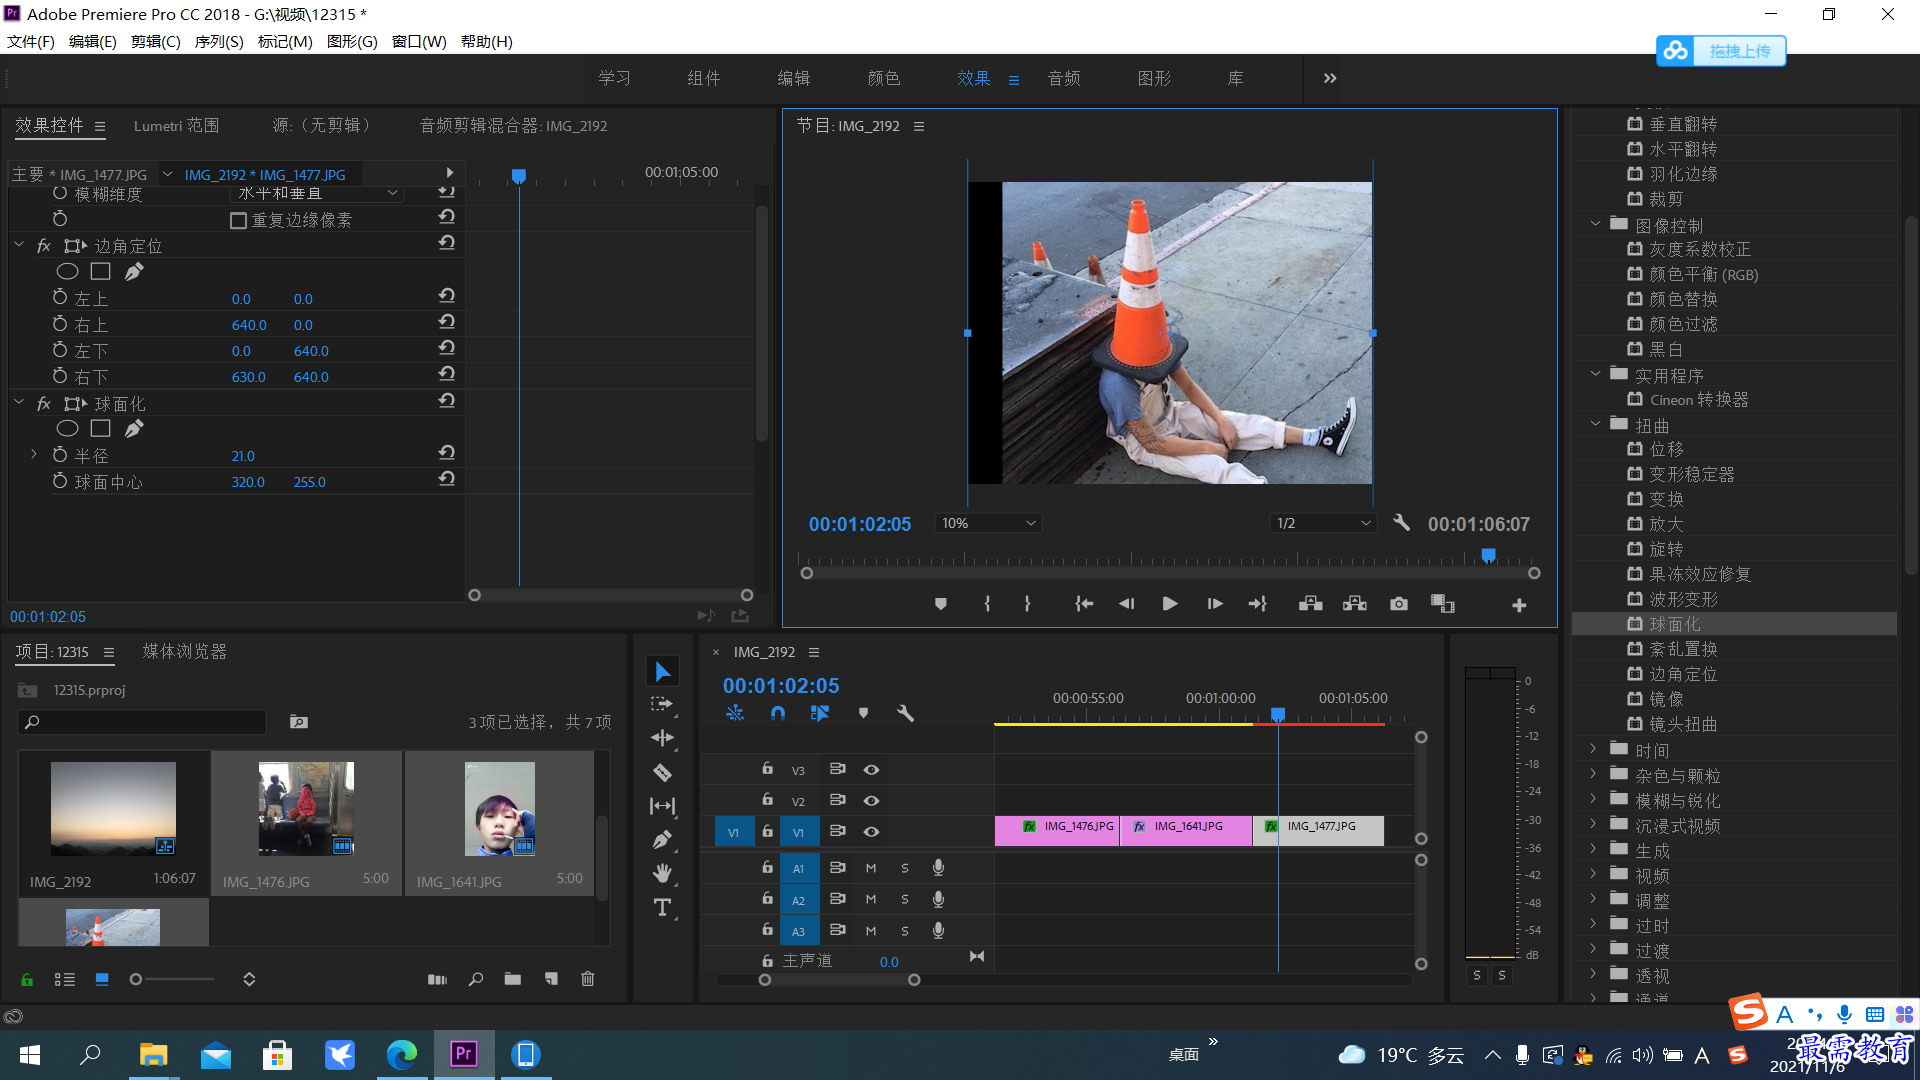
Task: Open 文件(F) menu
Action: (x=31, y=41)
